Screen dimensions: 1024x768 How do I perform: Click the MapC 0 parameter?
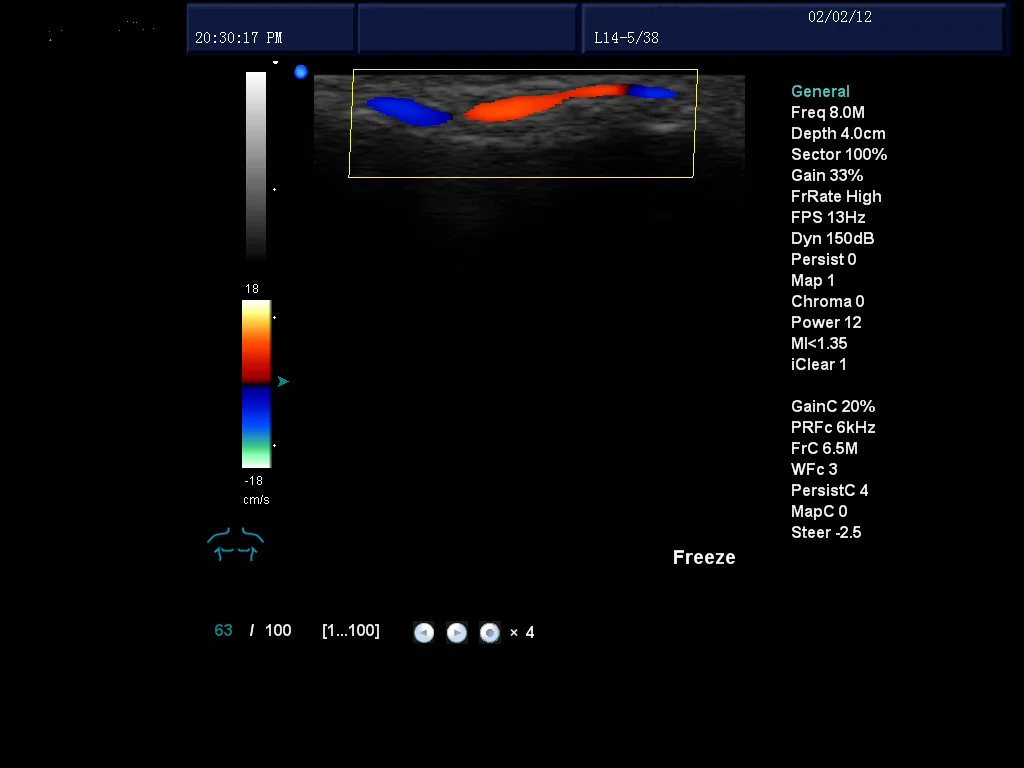tap(820, 511)
